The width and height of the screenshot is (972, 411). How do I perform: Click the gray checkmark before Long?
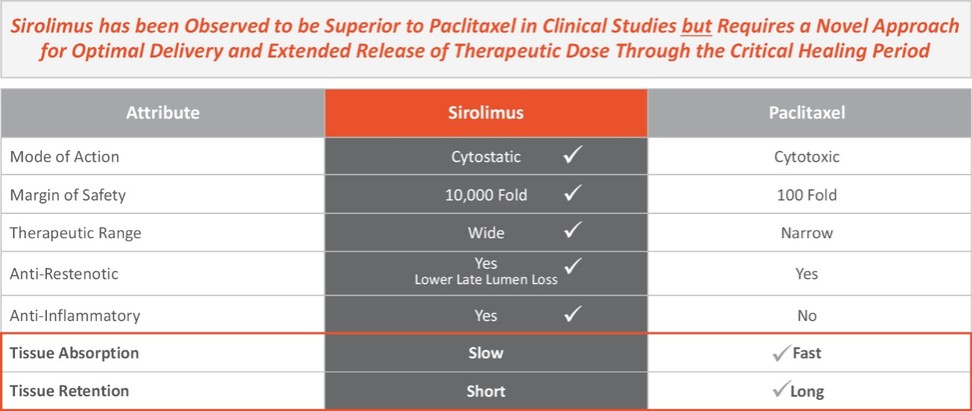[x=780, y=392]
